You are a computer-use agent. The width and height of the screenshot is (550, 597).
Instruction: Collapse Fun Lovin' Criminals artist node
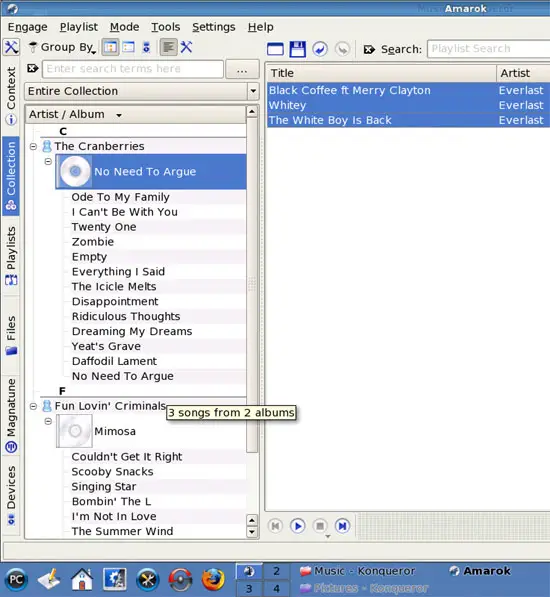[x=33, y=406]
